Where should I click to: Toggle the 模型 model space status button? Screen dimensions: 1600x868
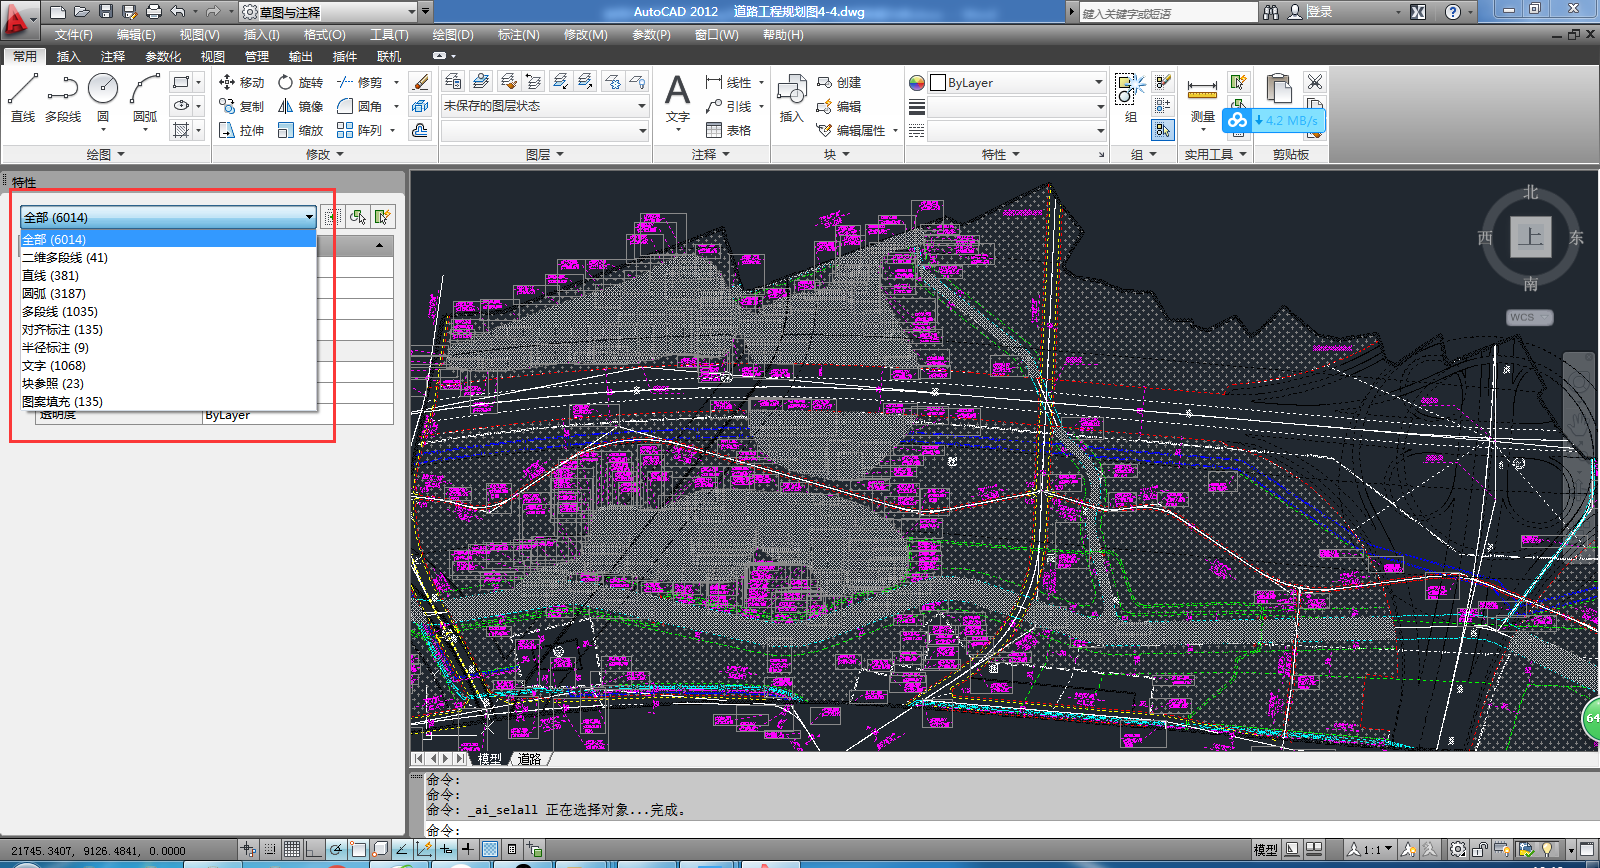[x=1265, y=849]
